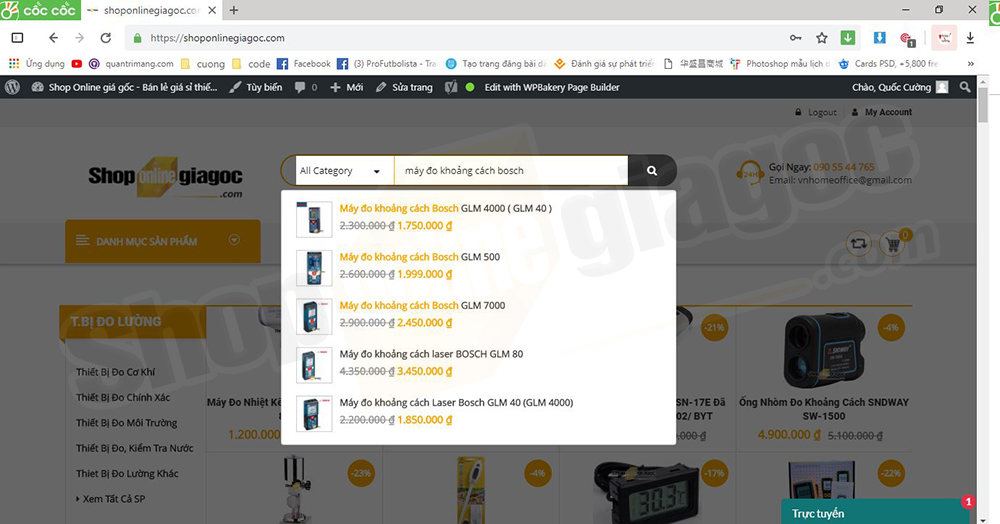Select Bosch GLM 500 search suggestion

coord(419,257)
